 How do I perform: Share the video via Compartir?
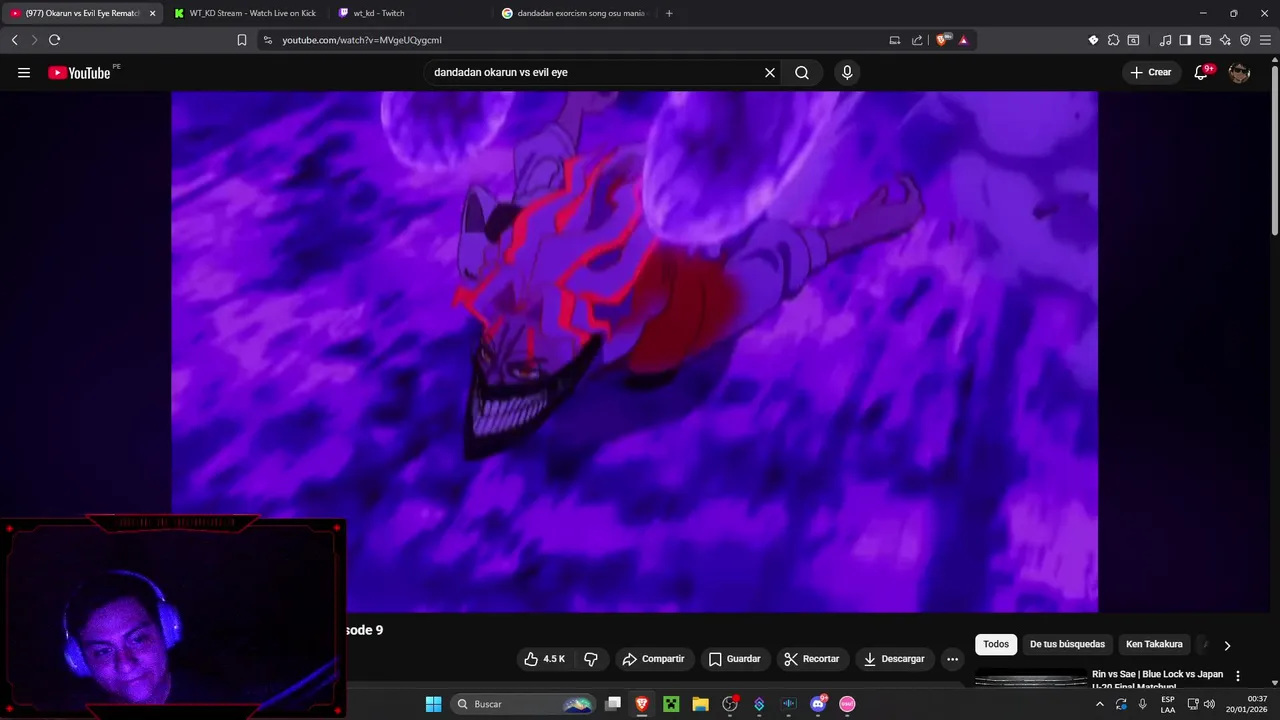tap(653, 659)
